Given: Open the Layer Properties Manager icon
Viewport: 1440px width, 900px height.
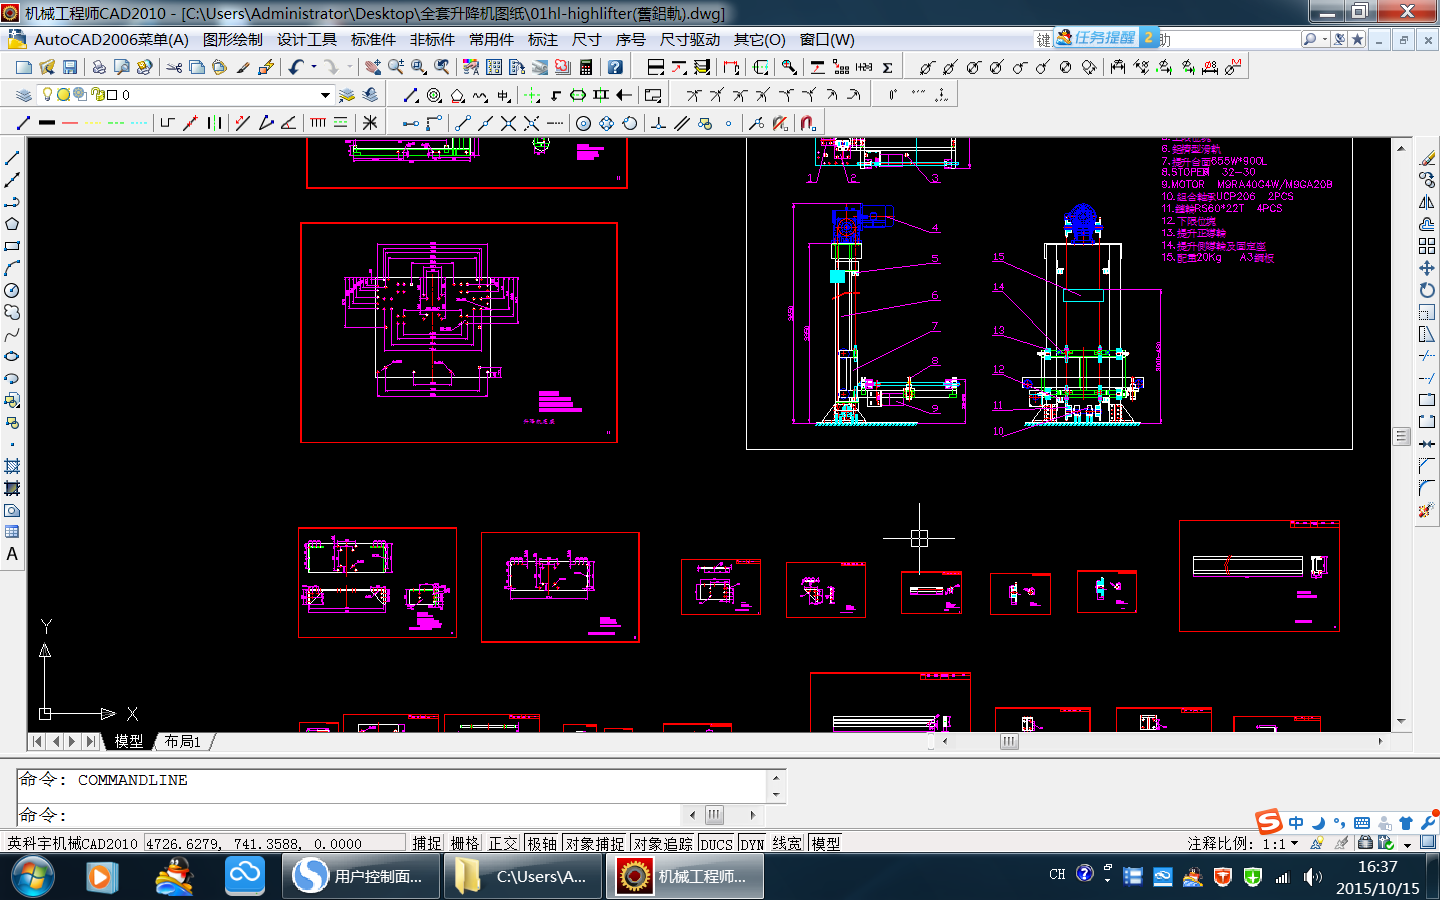Looking at the screenshot, I should point(23,95).
